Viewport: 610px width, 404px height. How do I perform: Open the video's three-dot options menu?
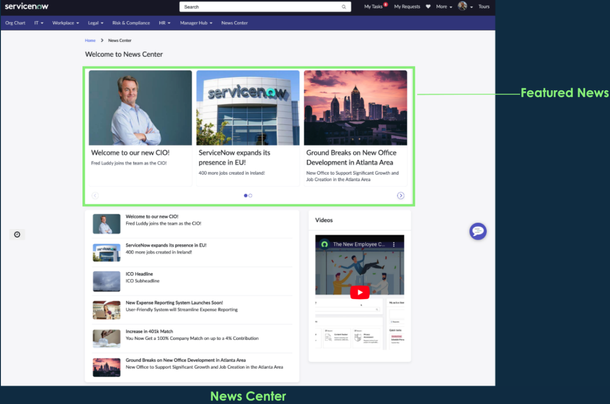(x=394, y=244)
